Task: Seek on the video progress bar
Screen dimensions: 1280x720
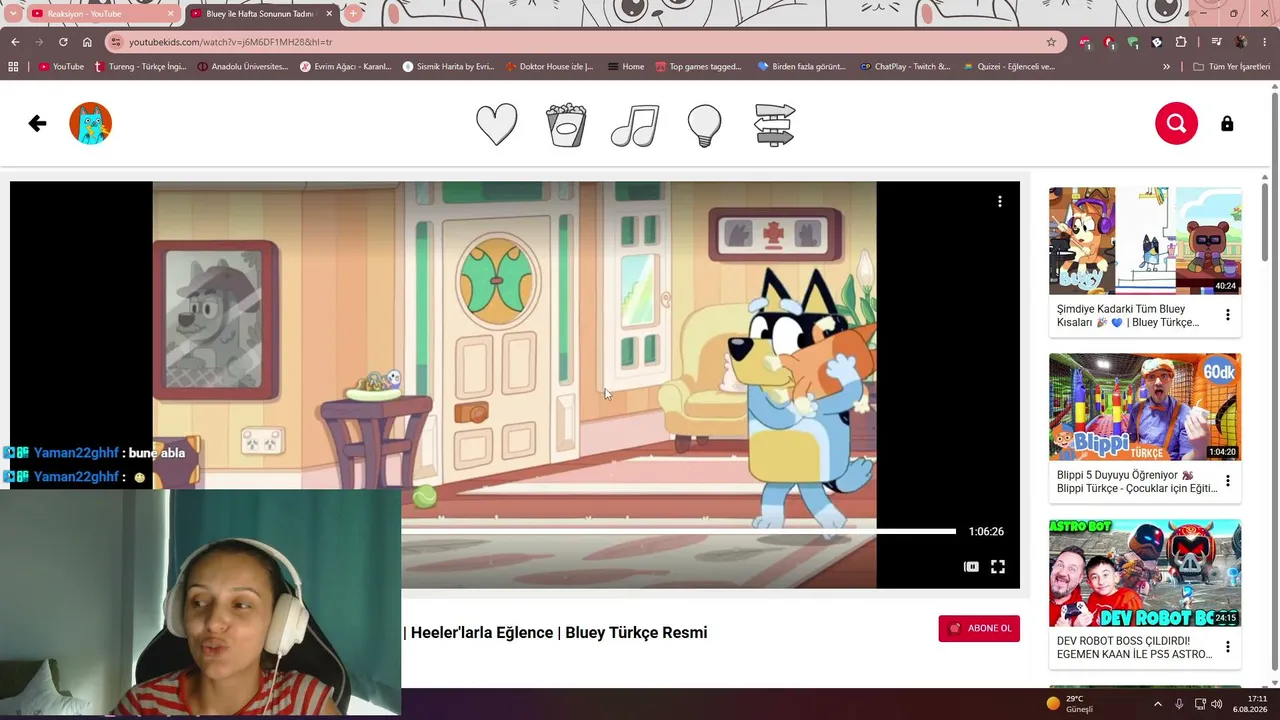Action: [678, 531]
